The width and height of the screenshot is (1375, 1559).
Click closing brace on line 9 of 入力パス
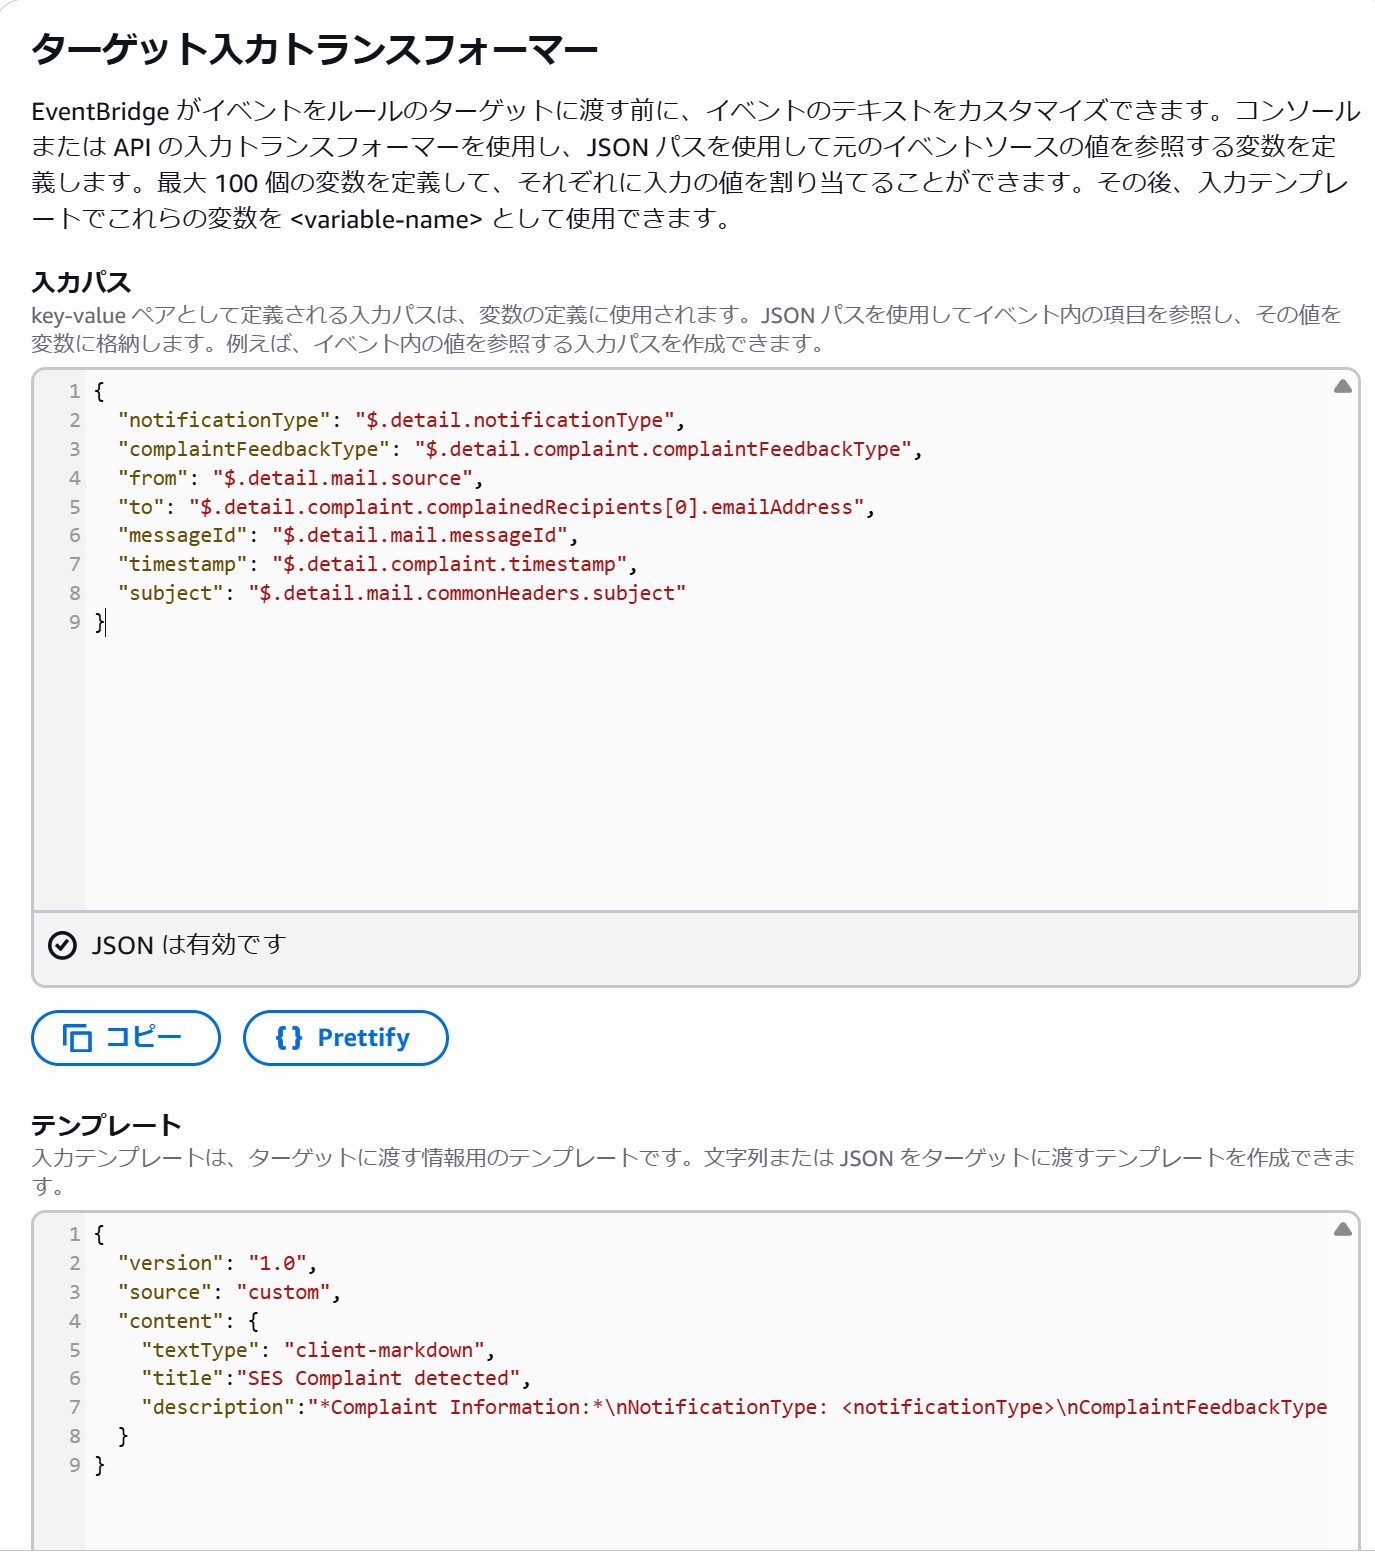(99, 622)
